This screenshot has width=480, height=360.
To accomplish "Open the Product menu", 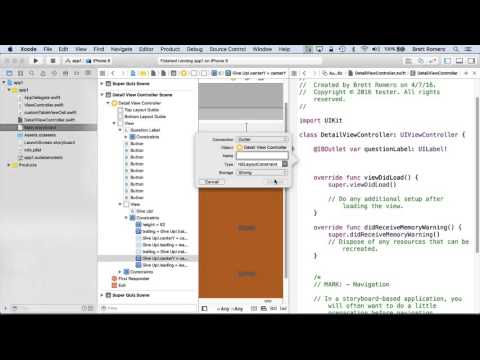I will [170, 49].
